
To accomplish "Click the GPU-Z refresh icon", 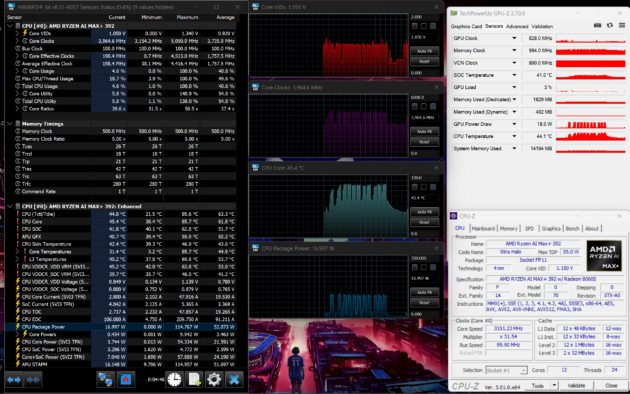I will pos(610,25).
